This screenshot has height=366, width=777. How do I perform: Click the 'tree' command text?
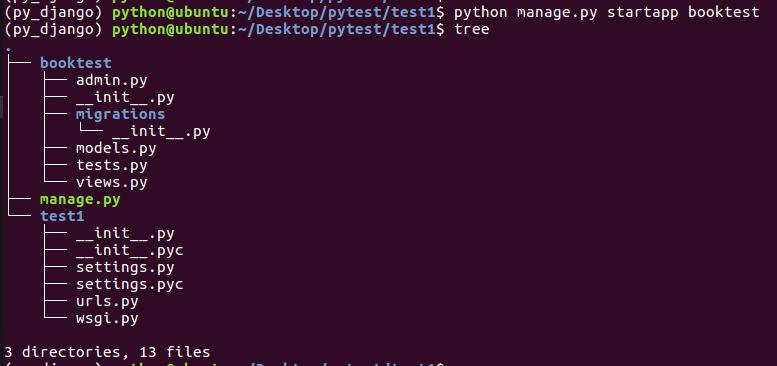(x=472, y=29)
